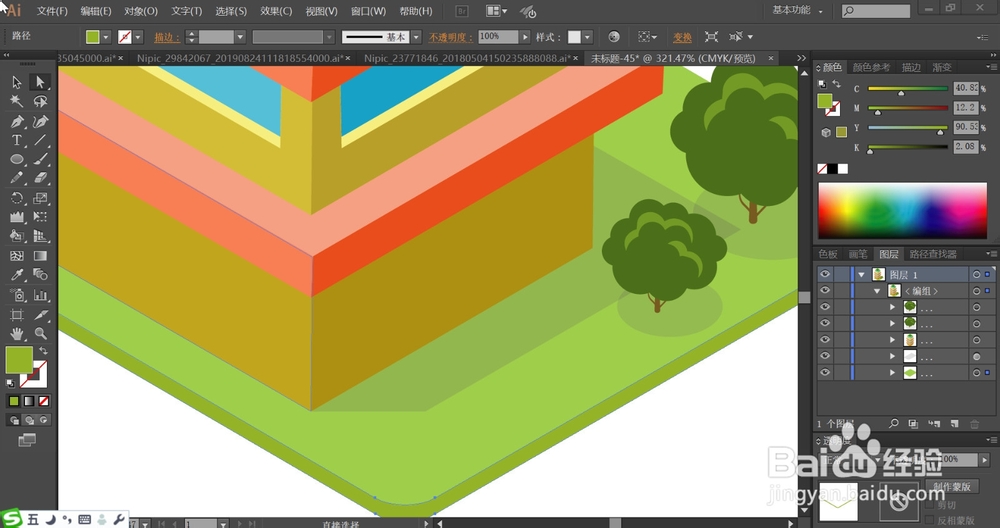Image resolution: width=1000 pixels, height=528 pixels.
Task: Select the Symbol Sprayer tool
Action: coord(17,295)
